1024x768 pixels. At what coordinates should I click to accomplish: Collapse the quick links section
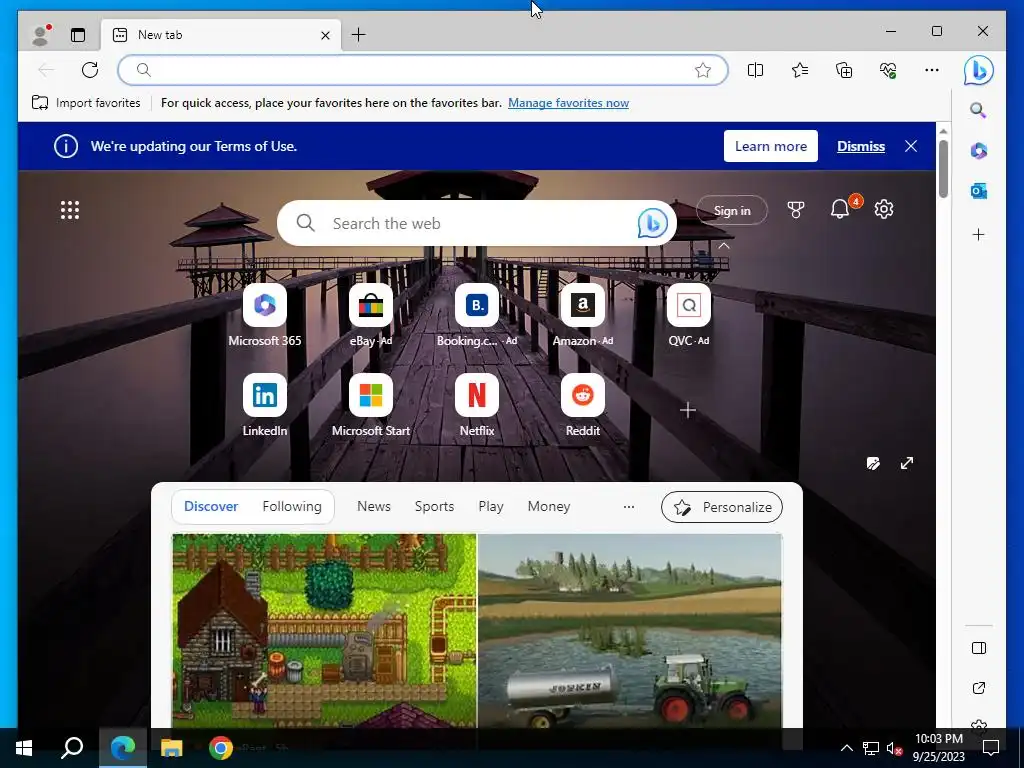click(724, 246)
